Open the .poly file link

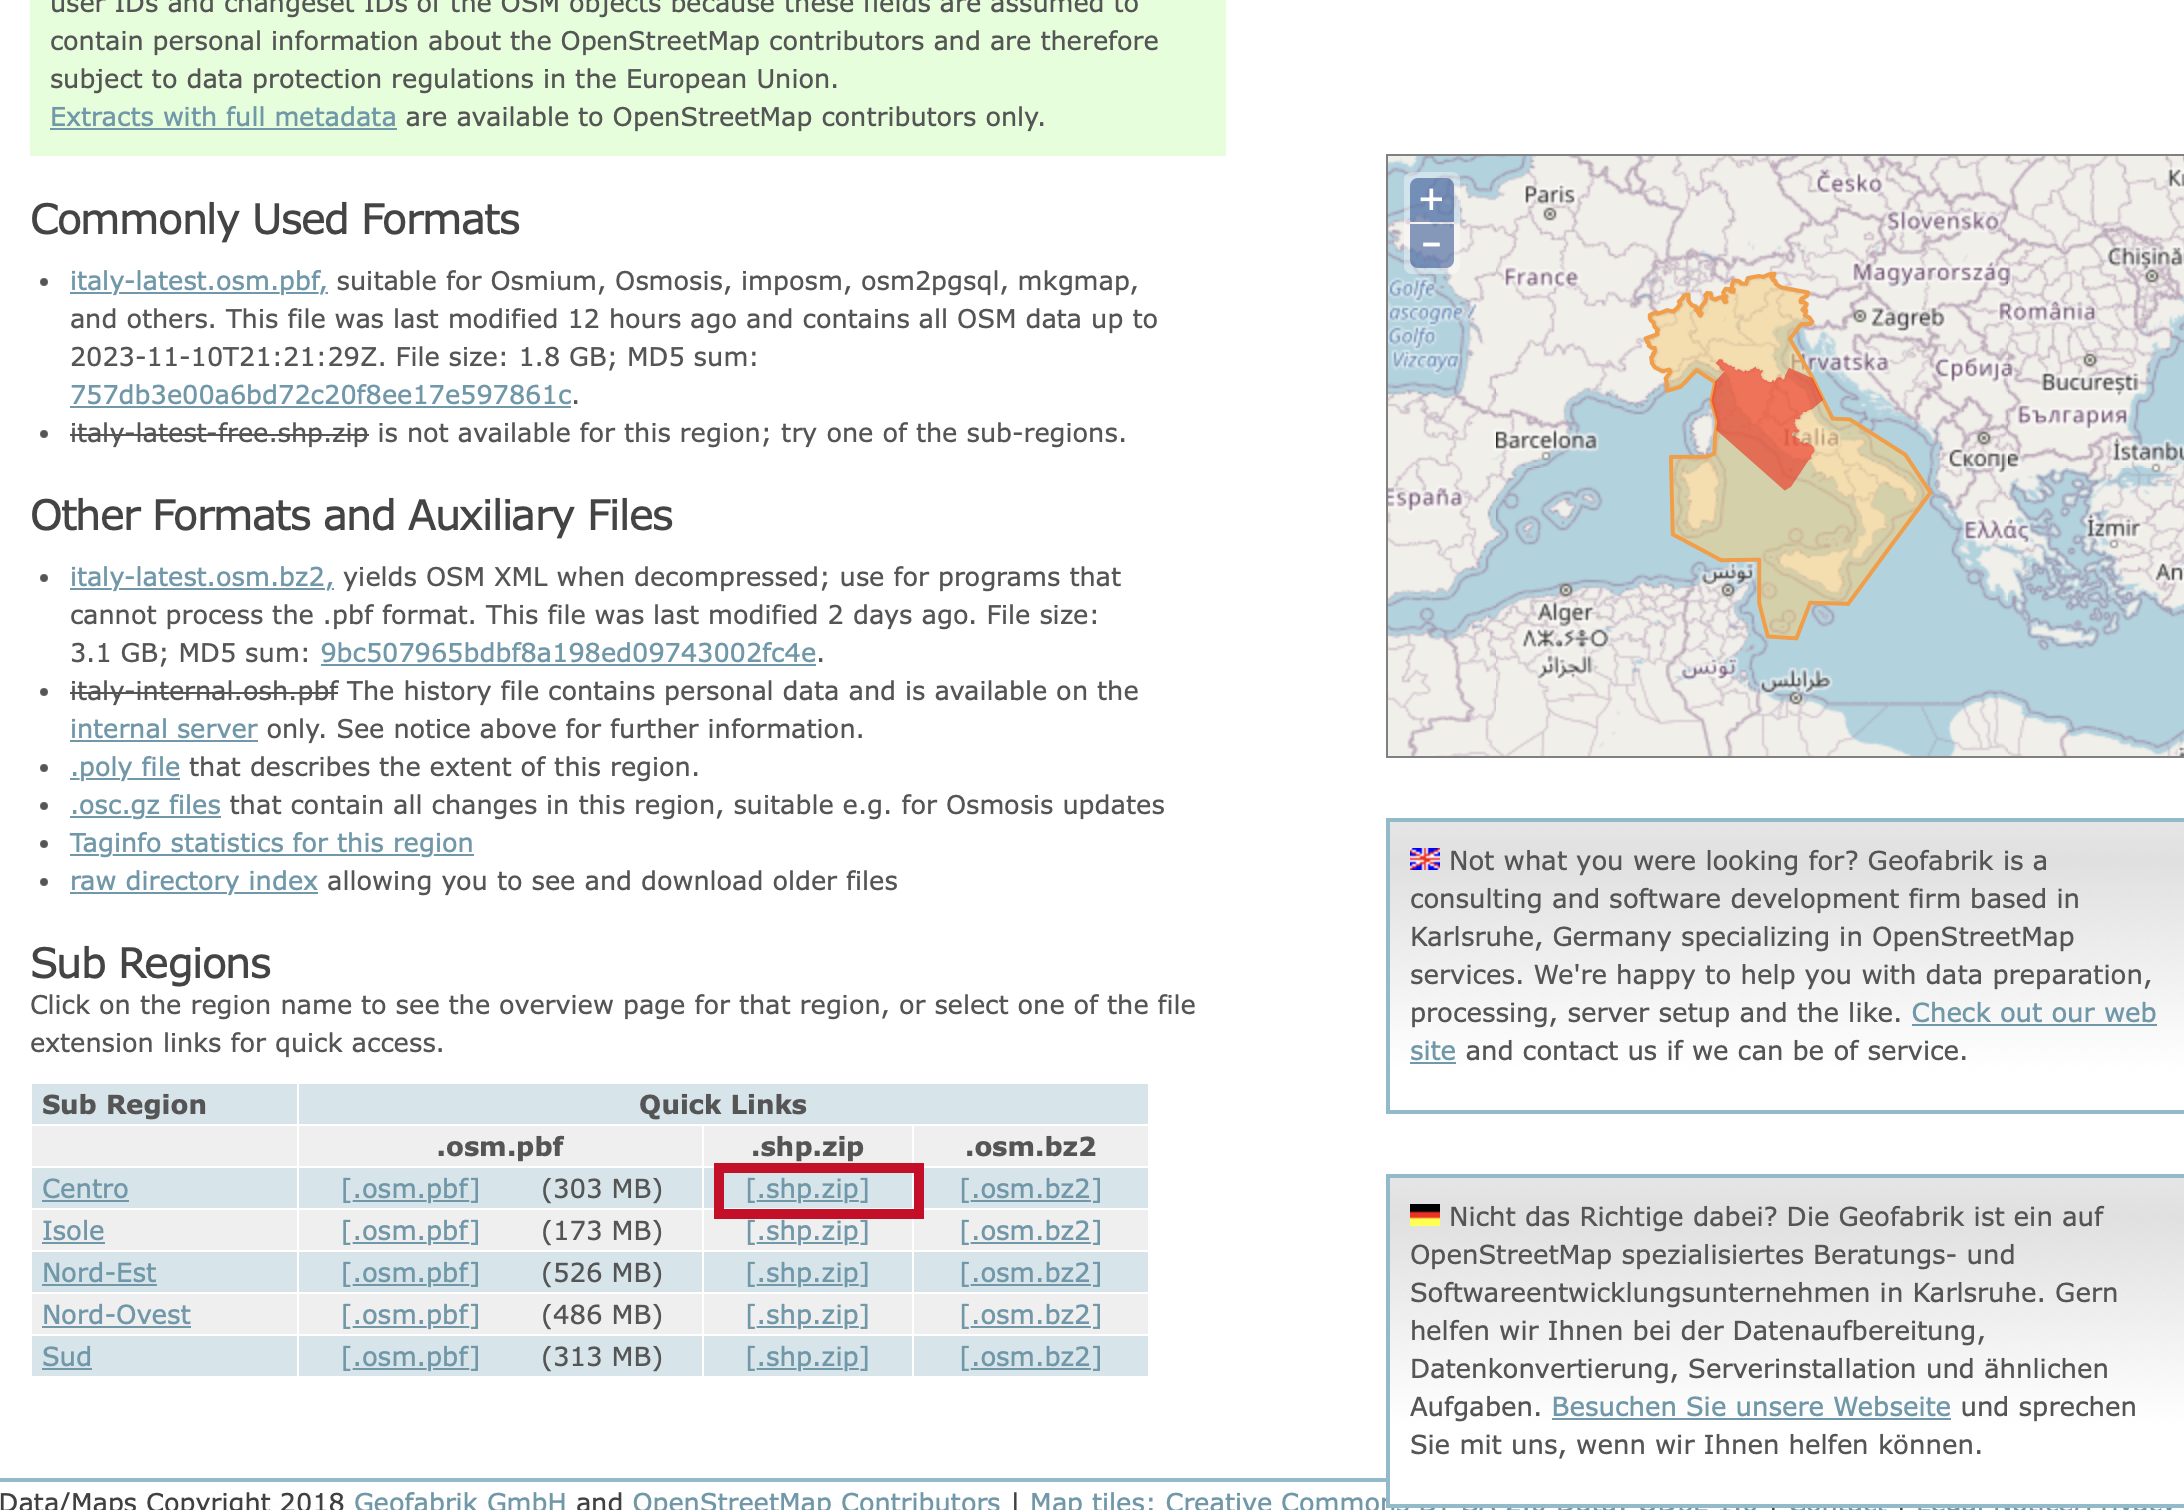coord(125,767)
